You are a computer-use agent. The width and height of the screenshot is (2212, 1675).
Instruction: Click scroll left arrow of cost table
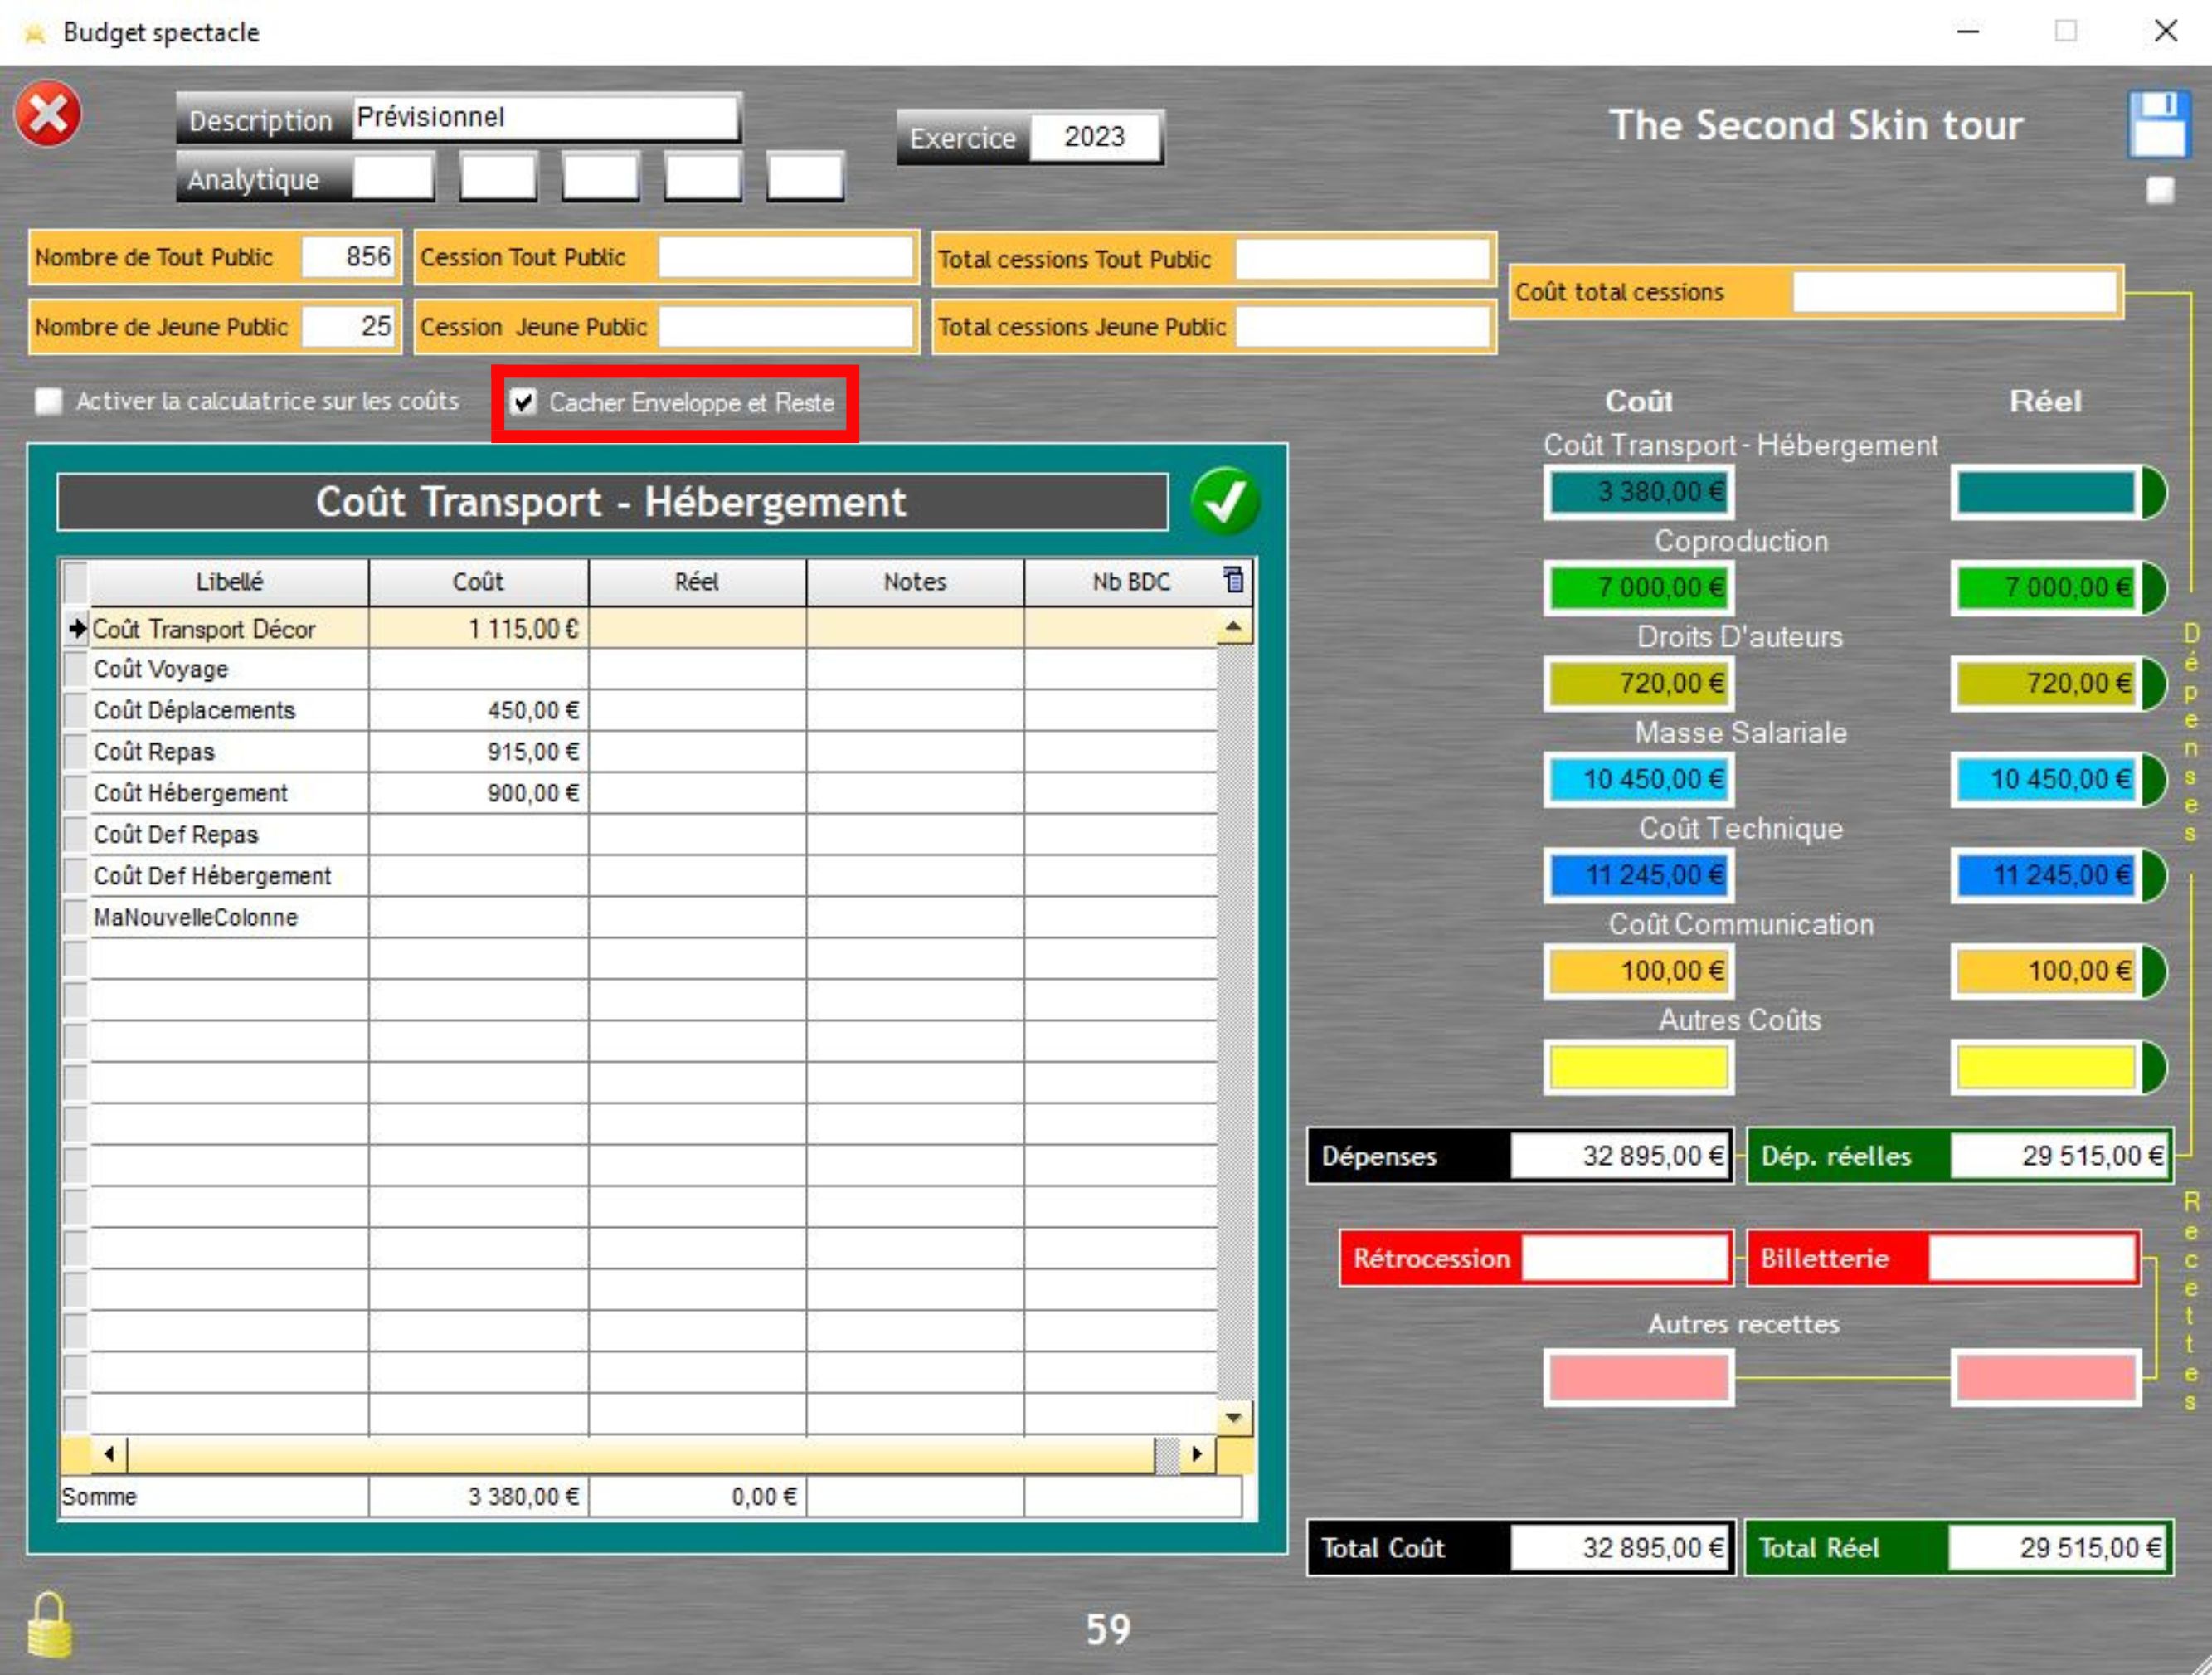109,1454
